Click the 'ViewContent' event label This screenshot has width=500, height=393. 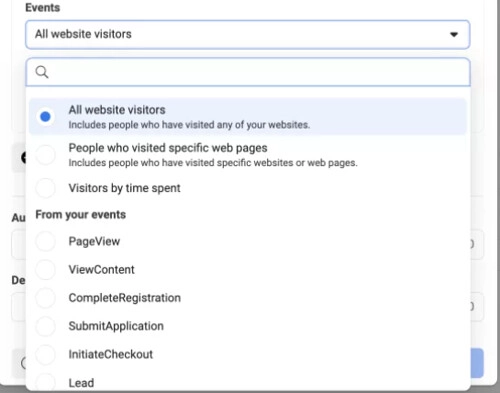102,269
